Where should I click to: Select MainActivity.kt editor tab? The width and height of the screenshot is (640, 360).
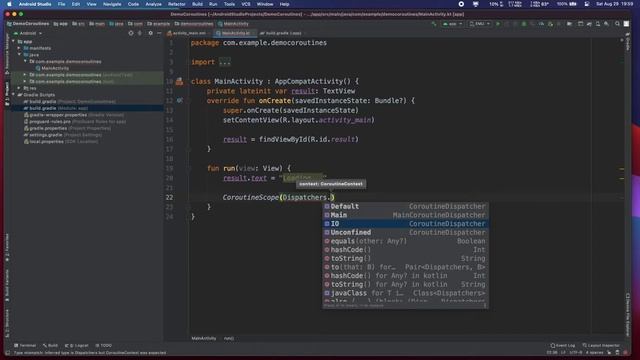tap(235, 33)
